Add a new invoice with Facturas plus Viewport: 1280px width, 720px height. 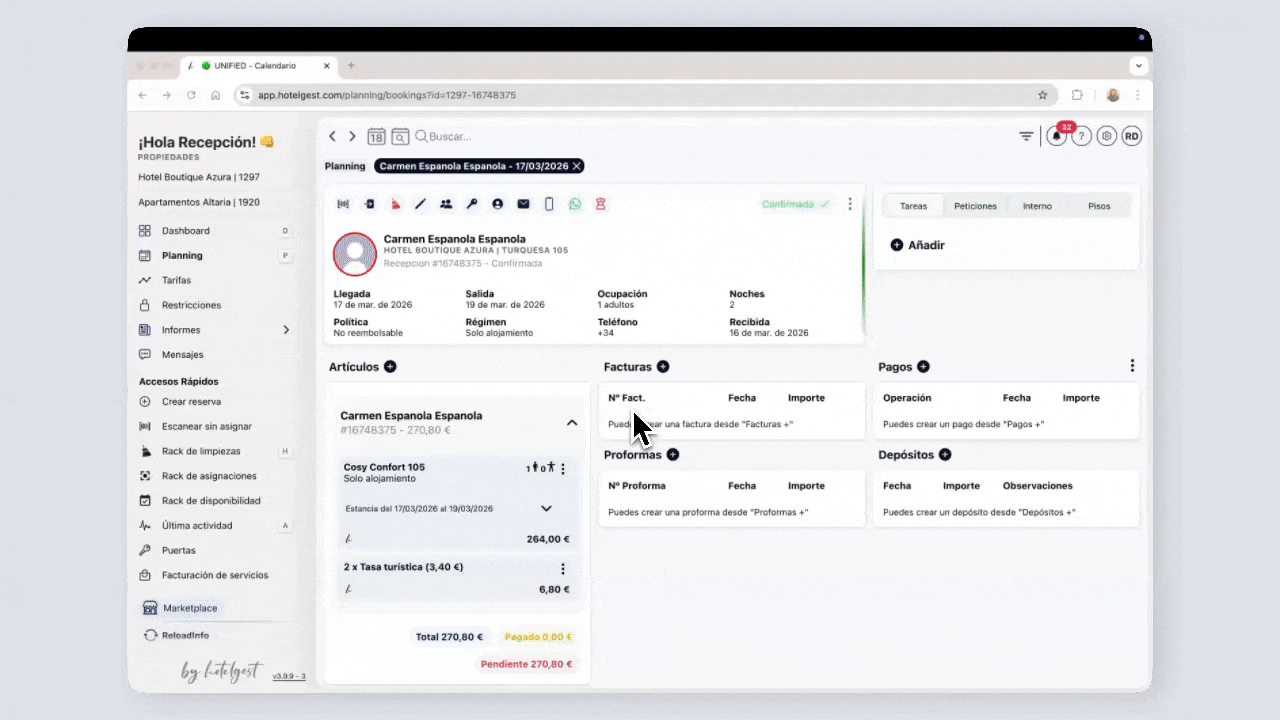tap(663, 367)
